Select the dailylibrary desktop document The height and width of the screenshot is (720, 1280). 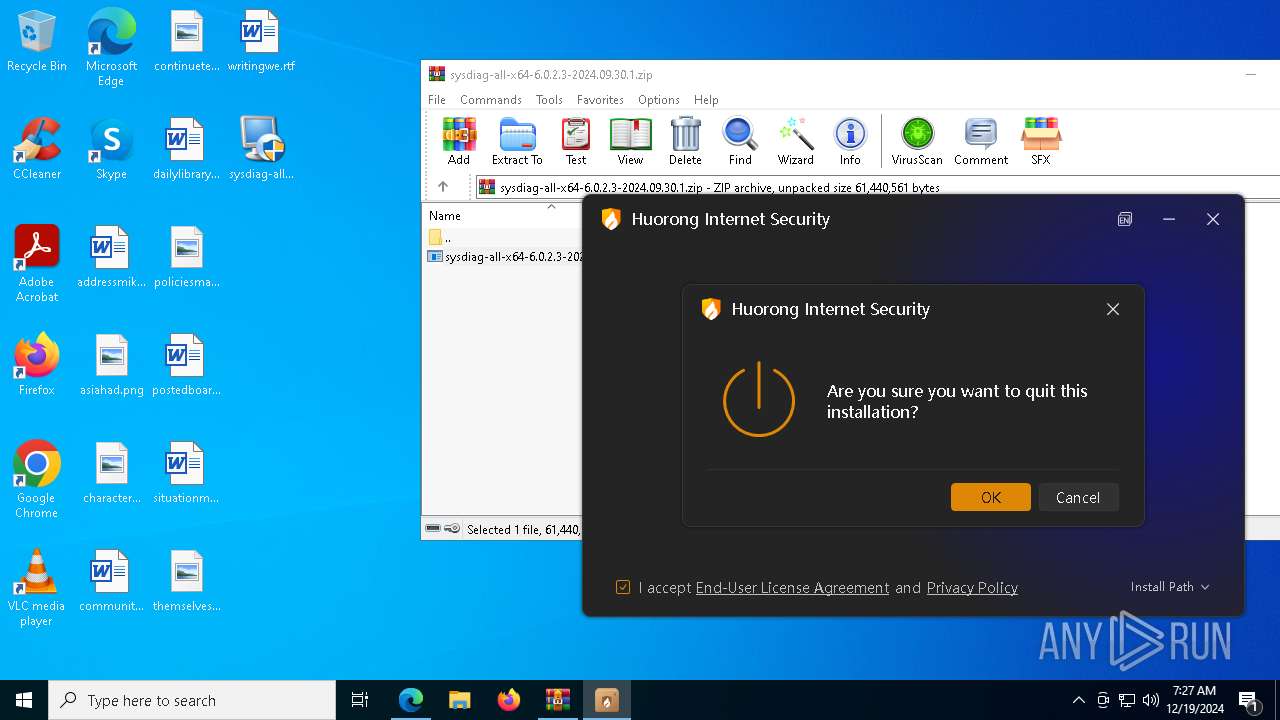click(186, 148)
